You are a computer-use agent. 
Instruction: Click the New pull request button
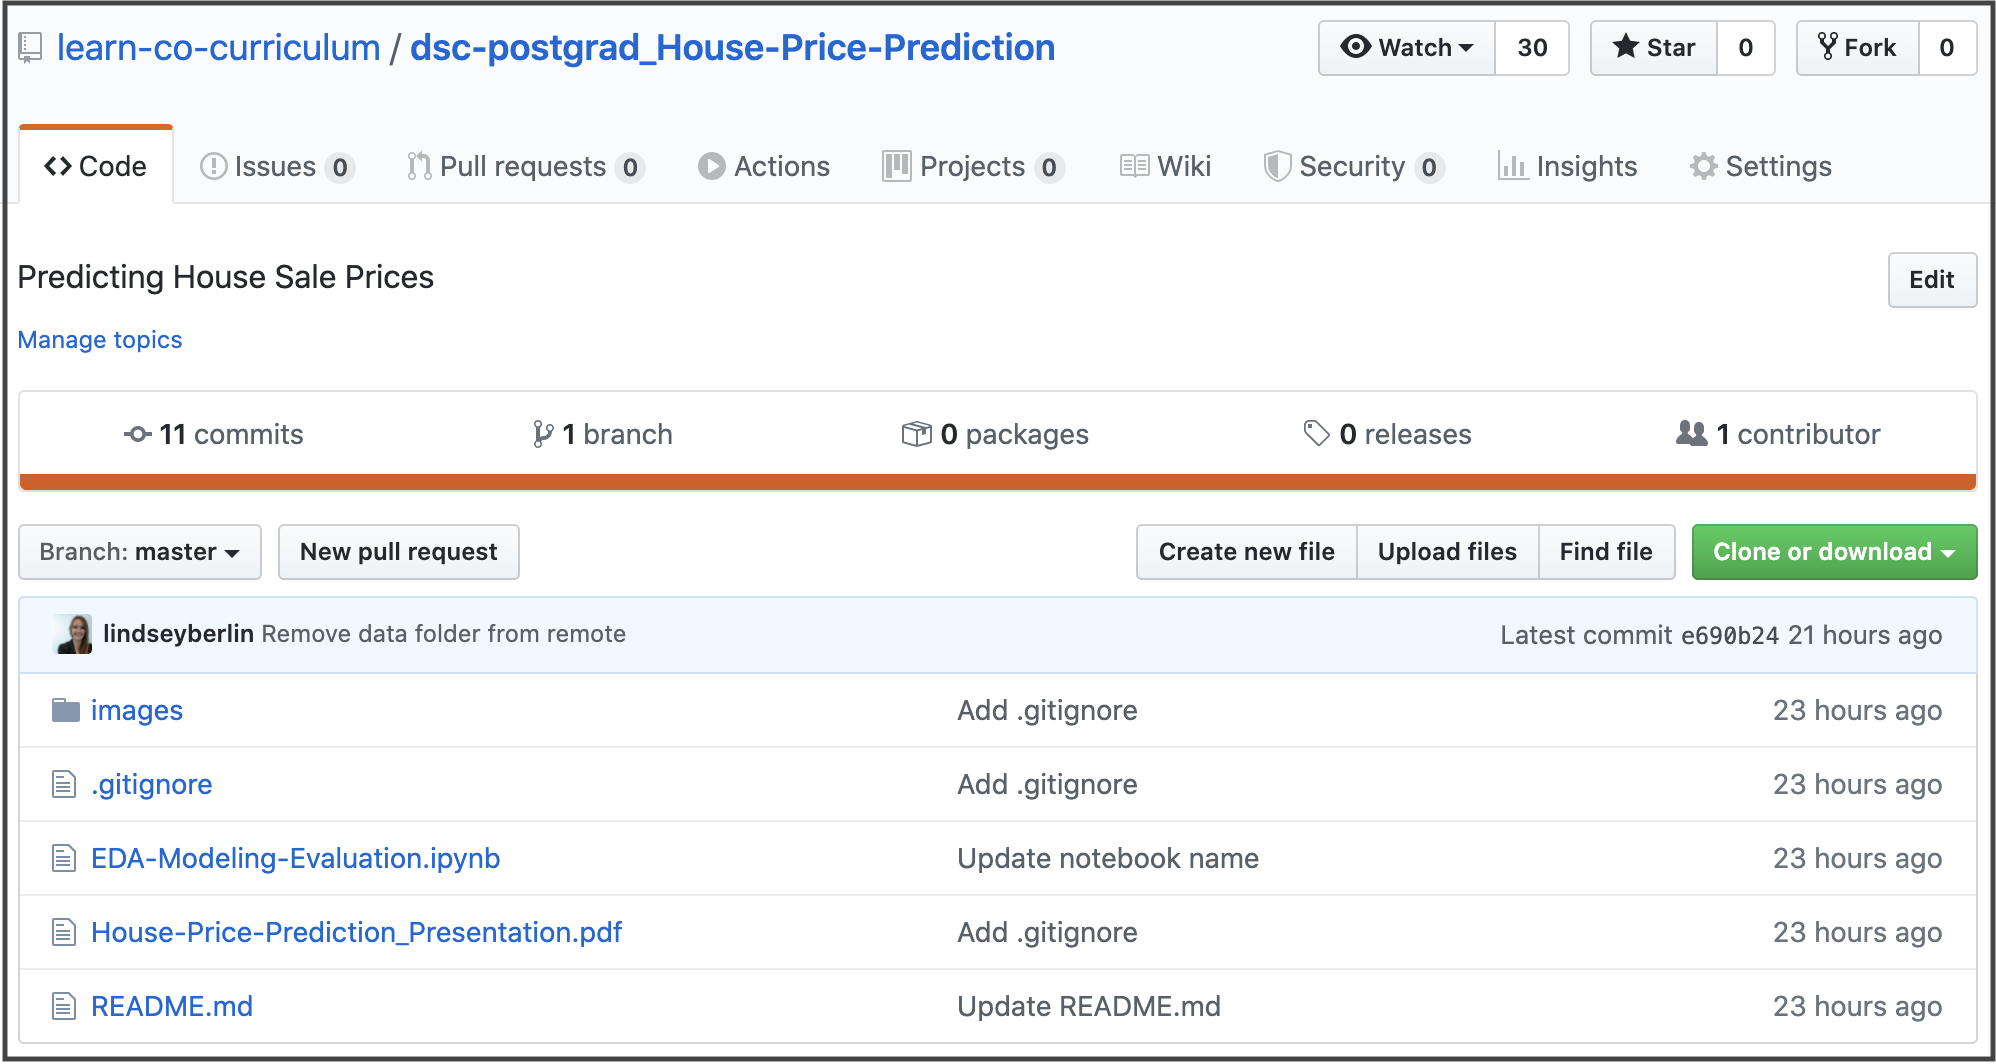click(x=399, y=552)
